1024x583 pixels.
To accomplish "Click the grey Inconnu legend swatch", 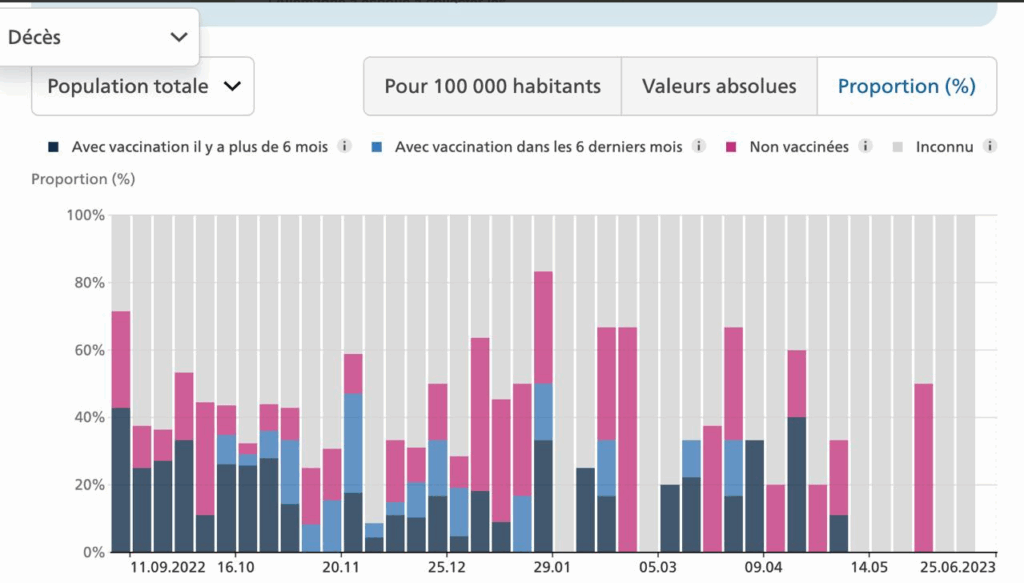I will 897,147.
